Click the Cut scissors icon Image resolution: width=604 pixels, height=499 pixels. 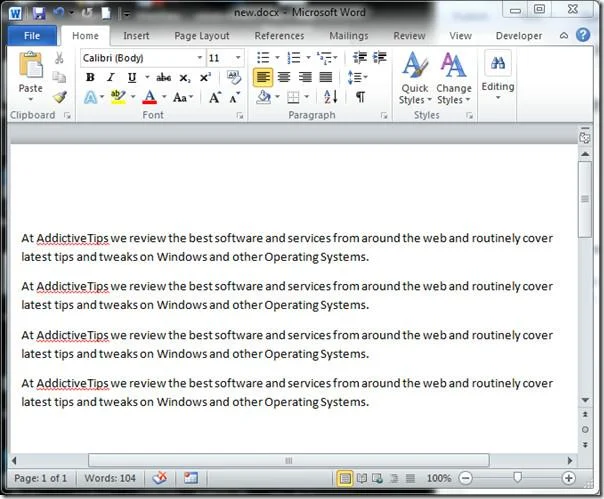tap(59, 58)
